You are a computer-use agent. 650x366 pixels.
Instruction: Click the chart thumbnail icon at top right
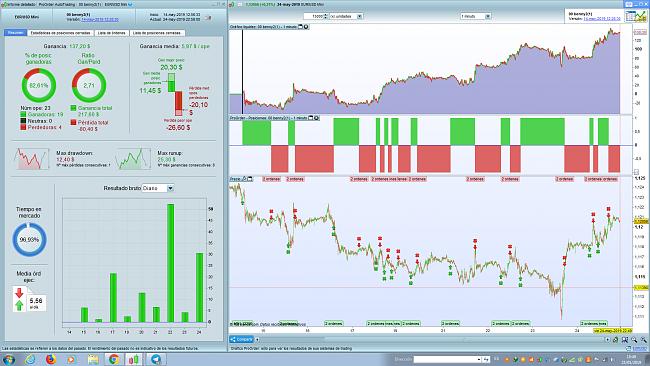click(636, 17)
